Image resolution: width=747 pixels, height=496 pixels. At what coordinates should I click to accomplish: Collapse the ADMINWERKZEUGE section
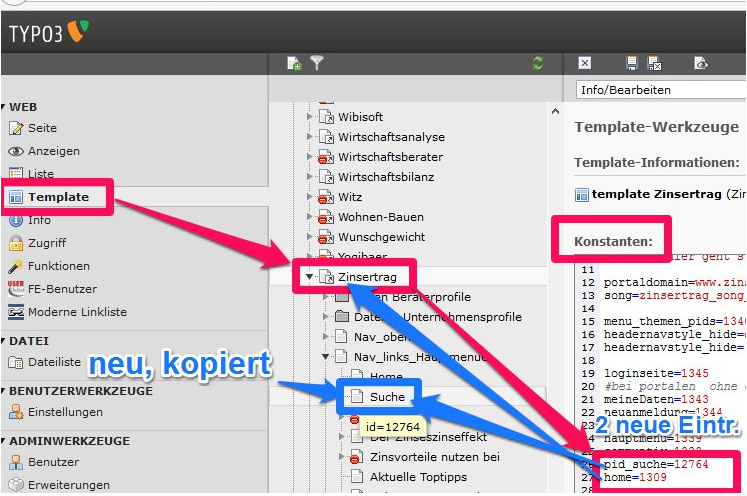pos(69,440)
